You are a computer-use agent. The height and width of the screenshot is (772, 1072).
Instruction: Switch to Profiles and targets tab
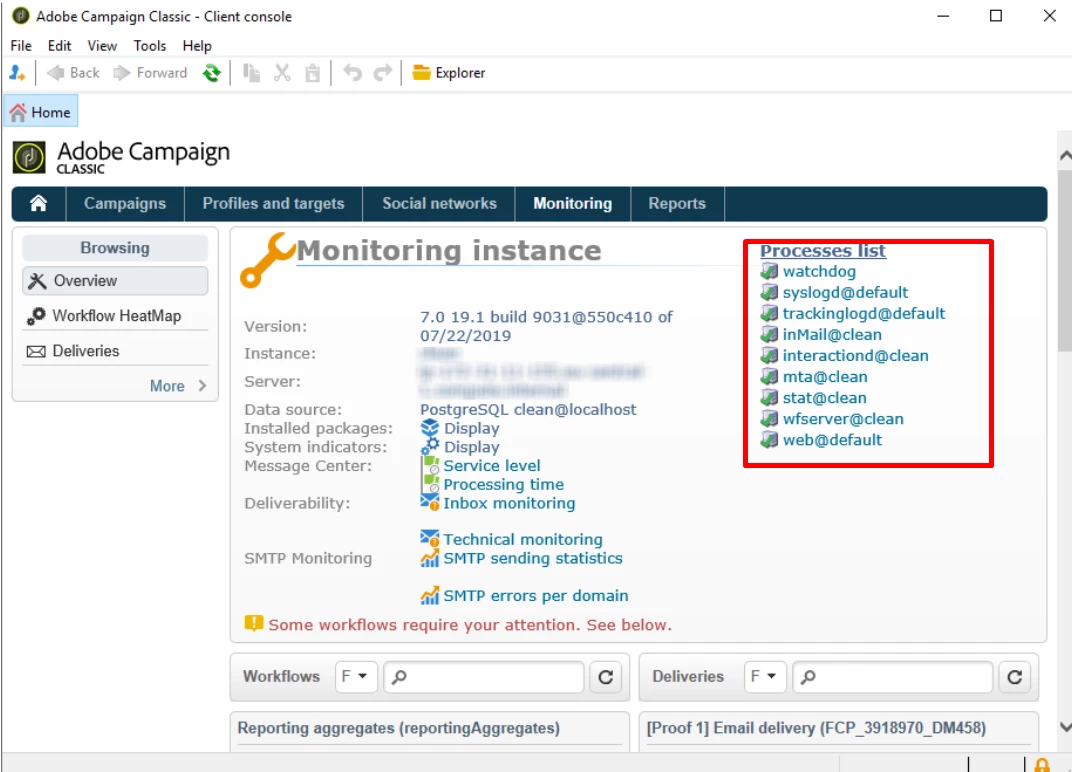pos(273,204)
